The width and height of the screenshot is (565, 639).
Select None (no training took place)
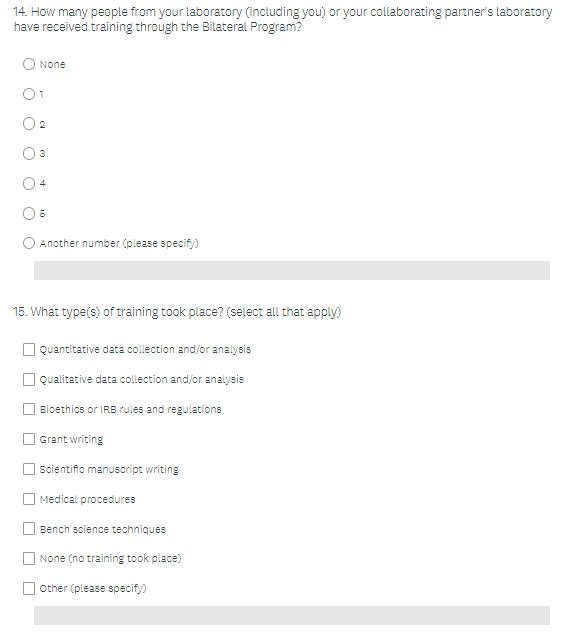(x=29, y=559)
